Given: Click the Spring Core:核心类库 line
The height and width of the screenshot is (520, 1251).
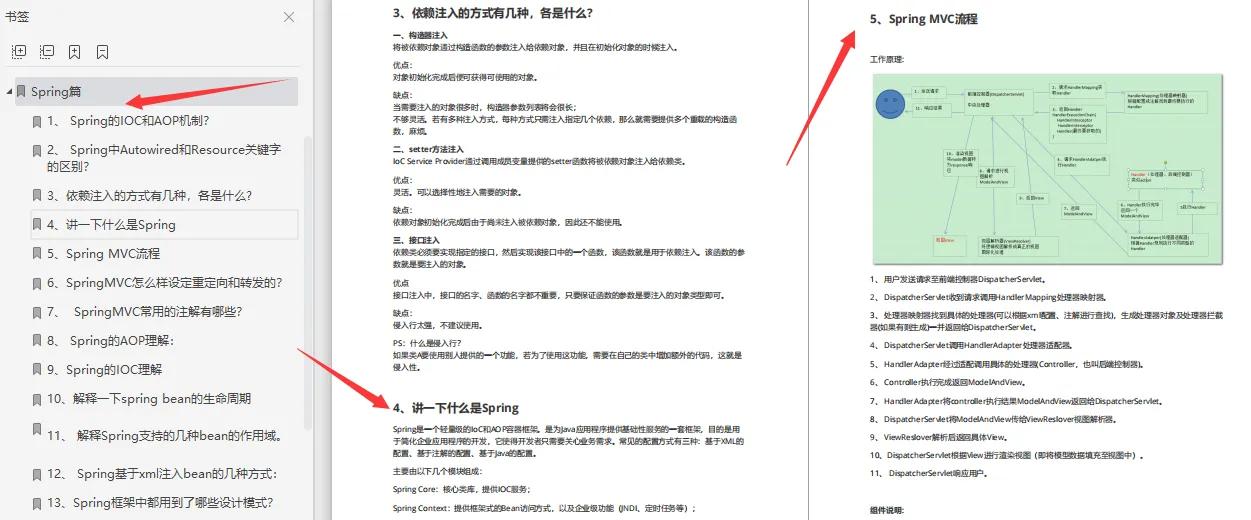Looking at the screenshot, I should point(461,489).
